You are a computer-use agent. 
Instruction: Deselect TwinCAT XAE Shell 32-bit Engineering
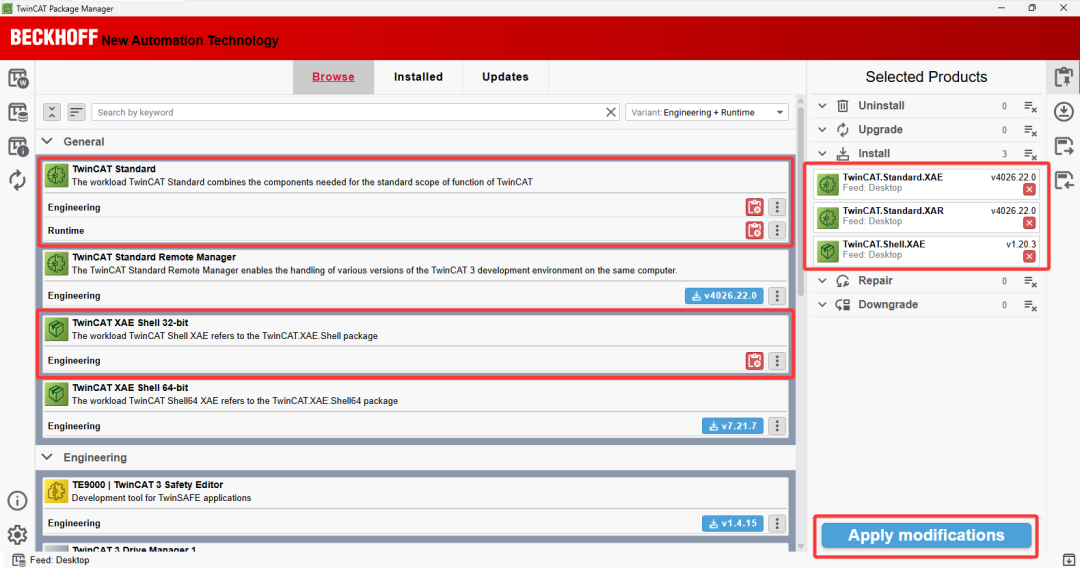(755, 360)
